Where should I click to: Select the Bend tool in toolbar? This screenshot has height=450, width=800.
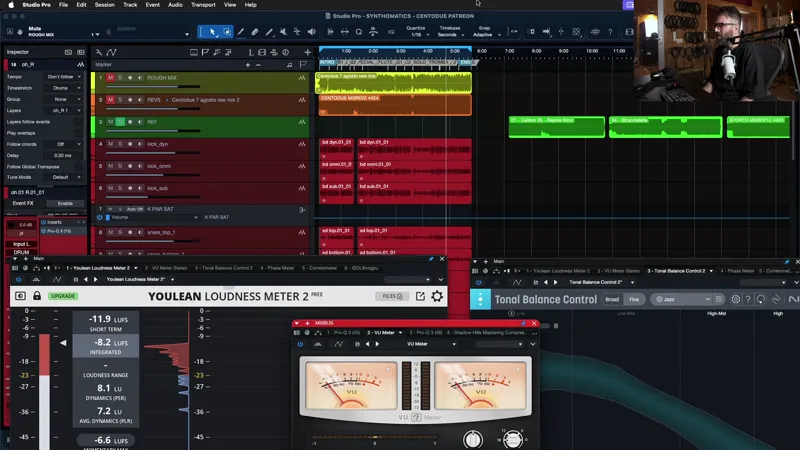click(297, 32)
